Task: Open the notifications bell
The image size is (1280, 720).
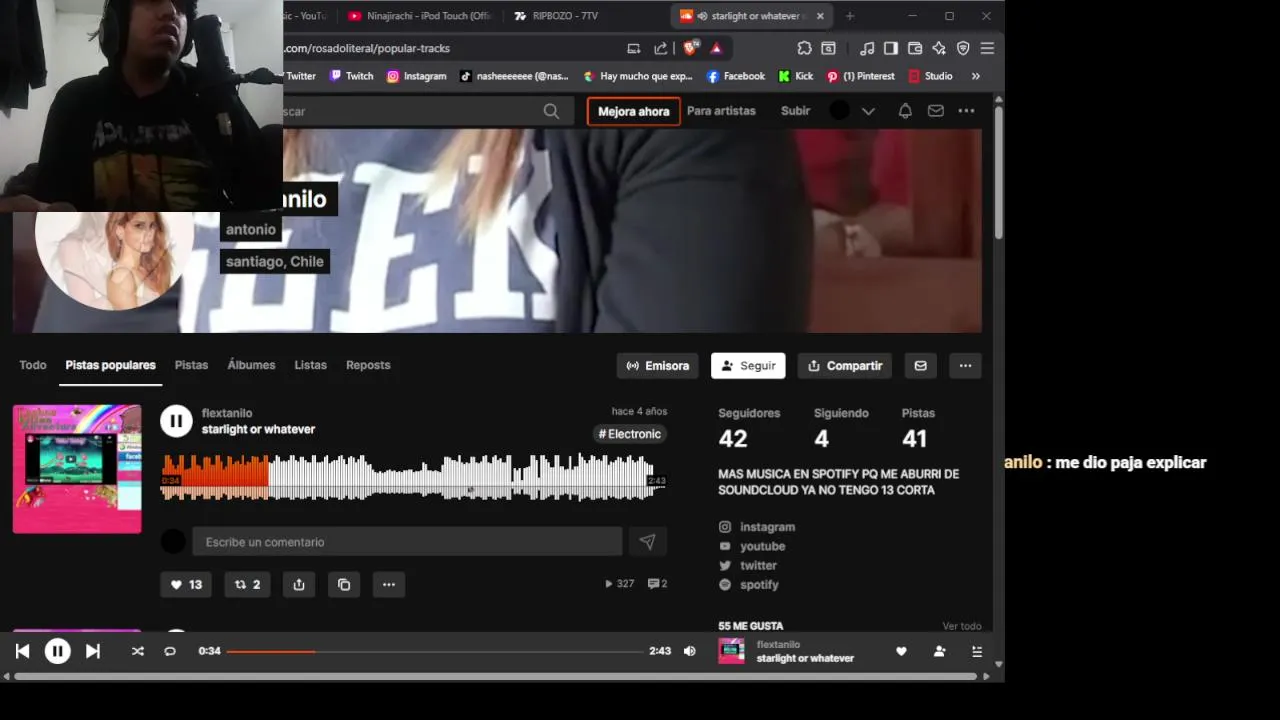Action: click(x=905, y=111)
